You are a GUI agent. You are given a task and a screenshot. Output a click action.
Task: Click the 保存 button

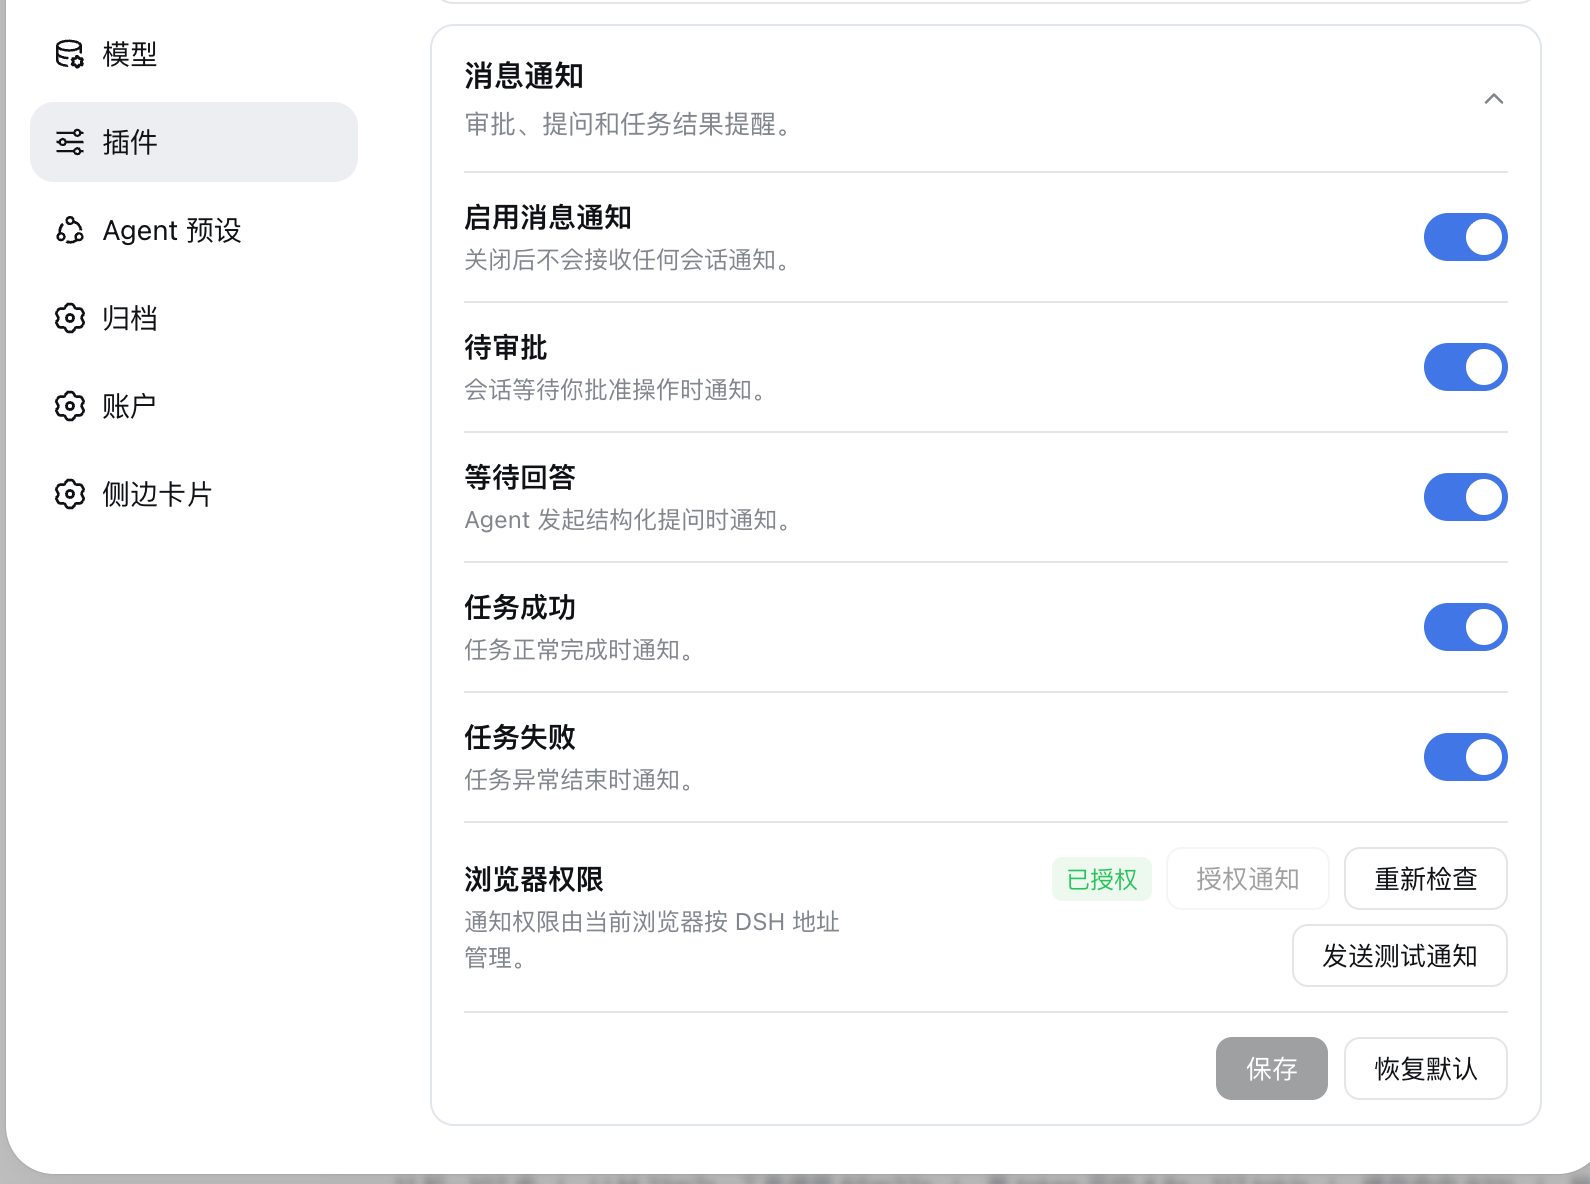pos(1272,1069)
